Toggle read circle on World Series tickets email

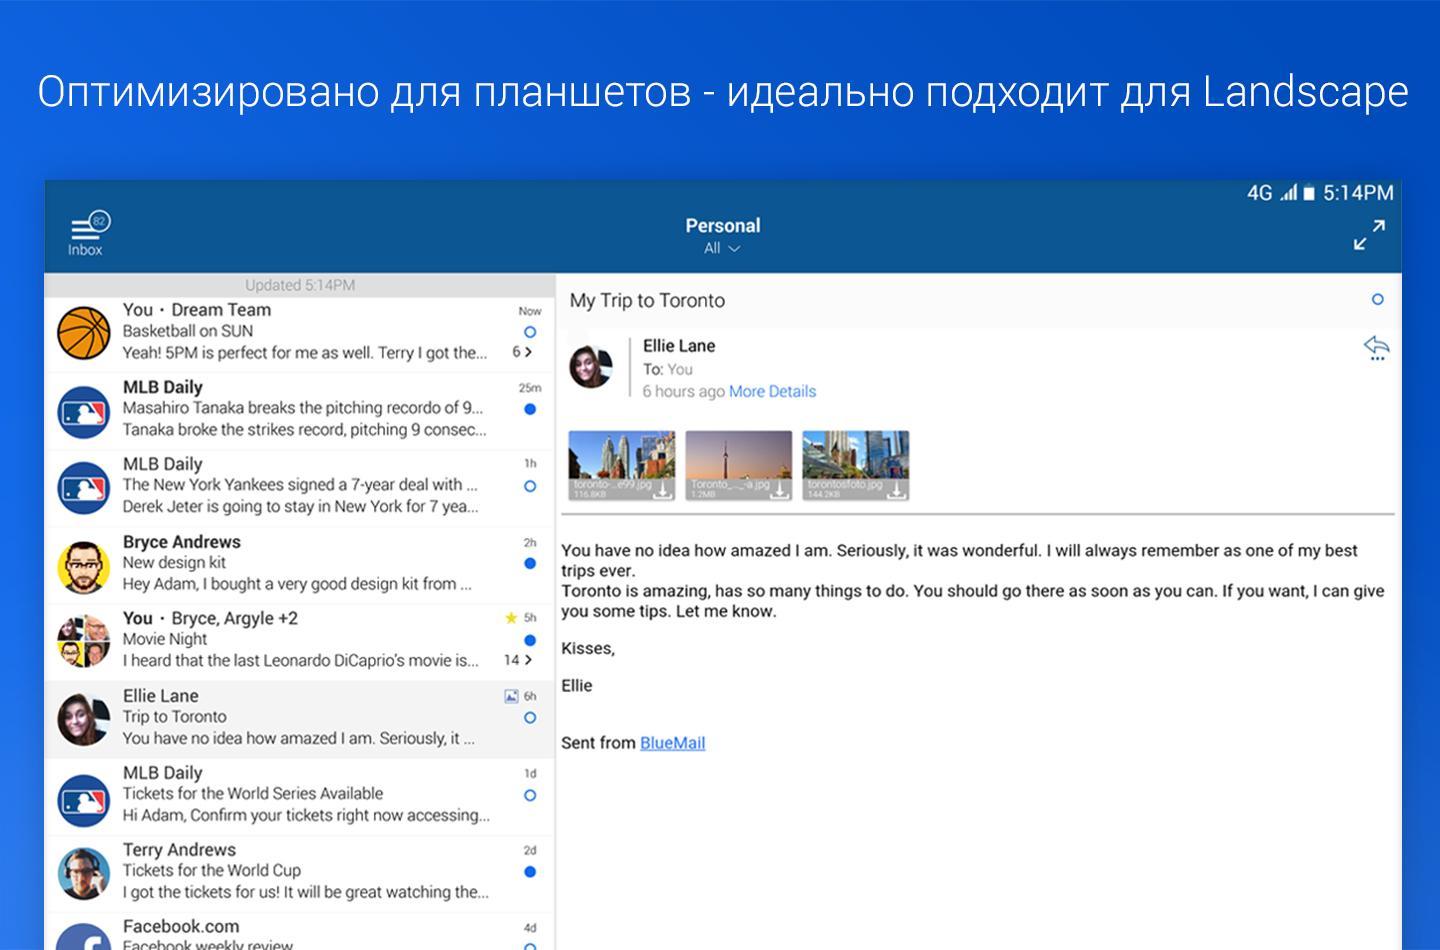pyautogui.click(x=530, y=795)
